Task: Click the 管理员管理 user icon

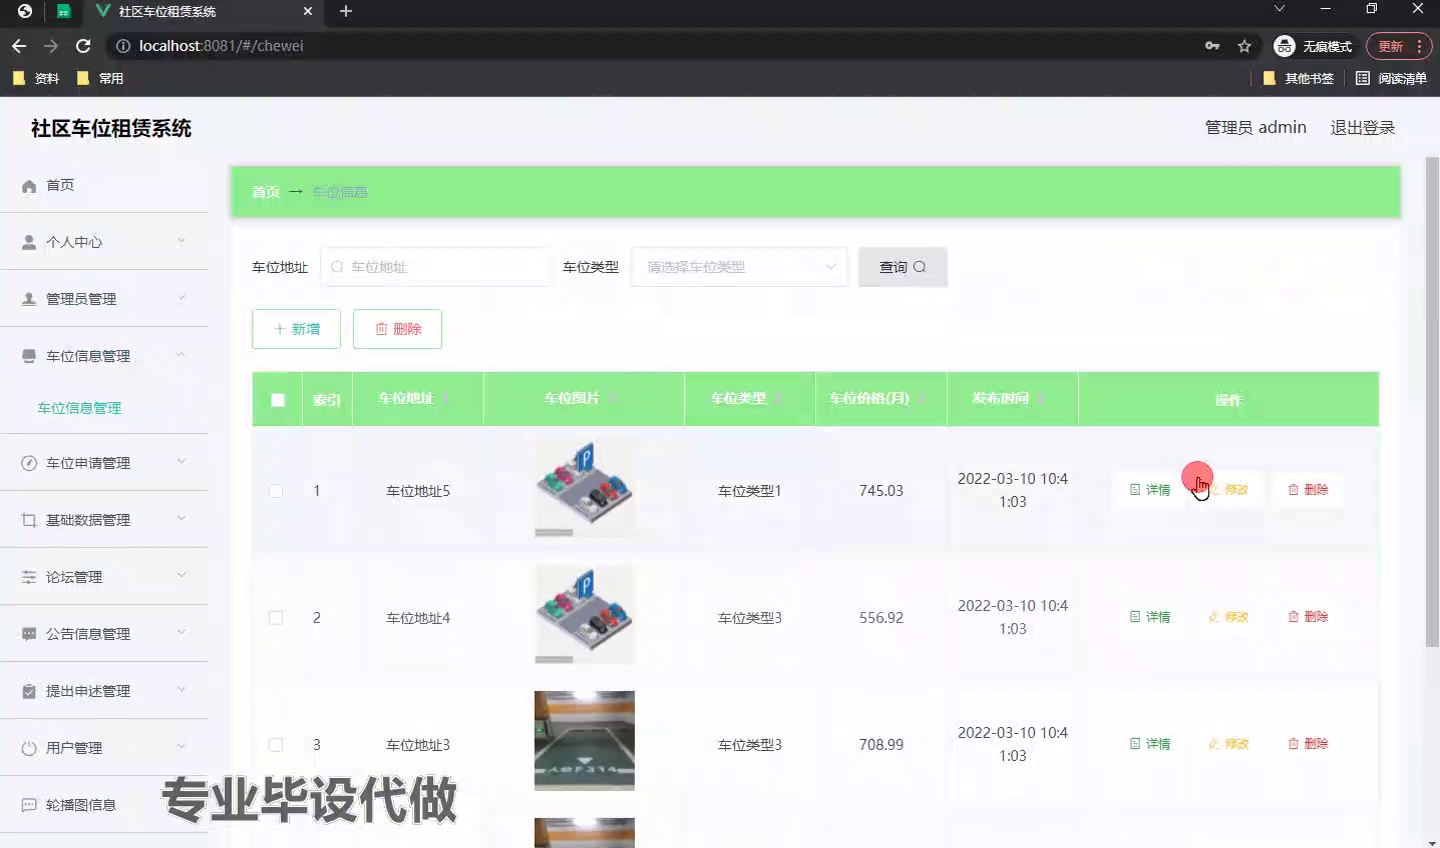Action: [29, 299]
